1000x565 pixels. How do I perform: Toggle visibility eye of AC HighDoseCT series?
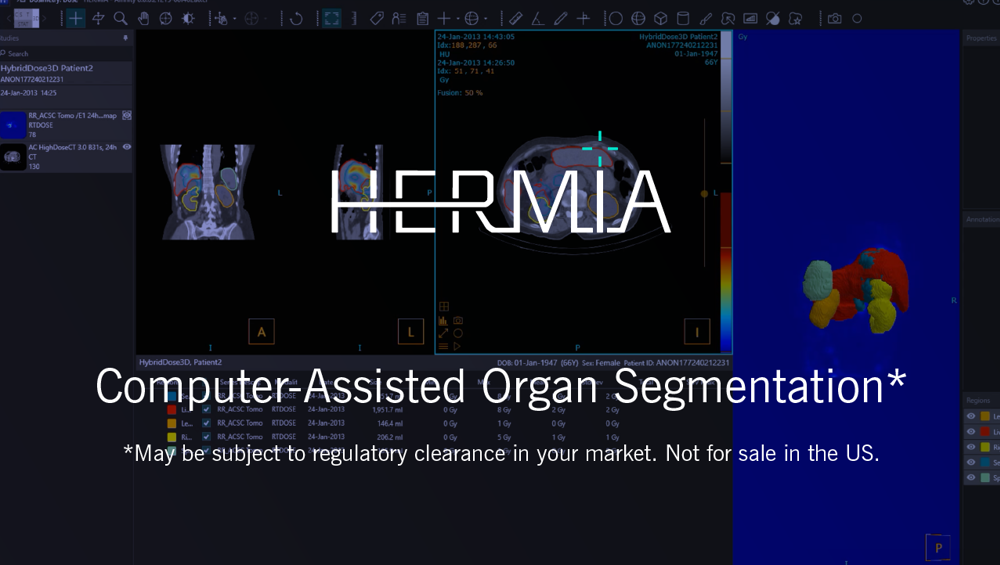127,147
